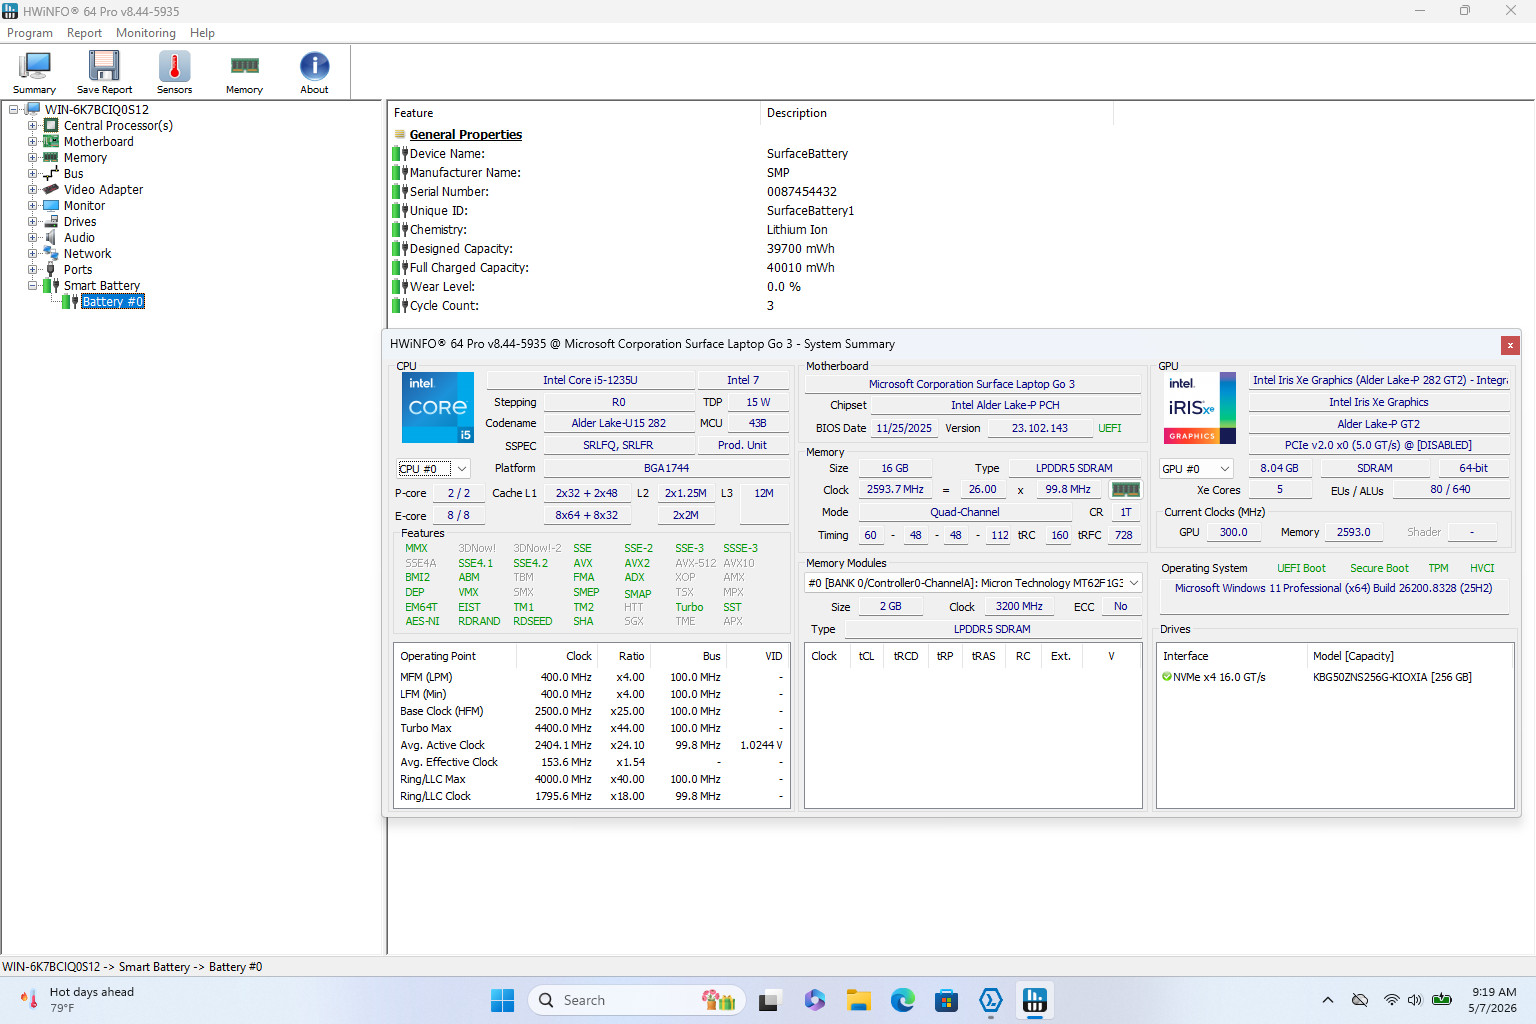
Task: Click the Save Report toolbar icon
Action: 104,72
